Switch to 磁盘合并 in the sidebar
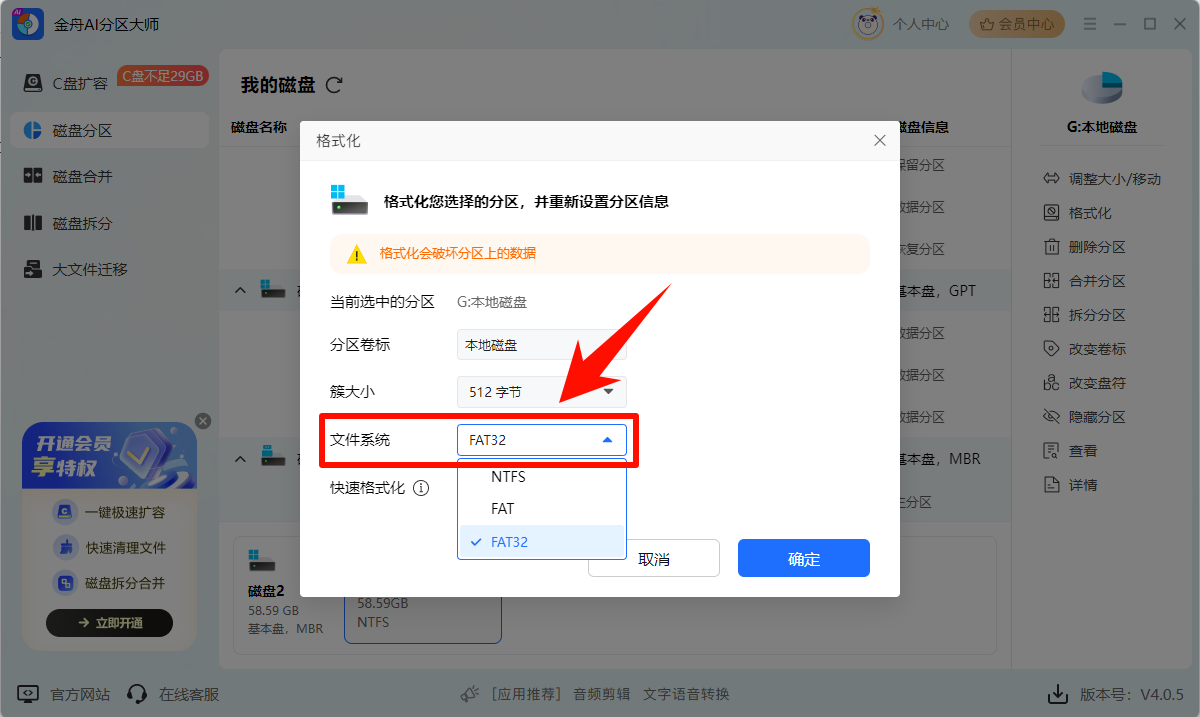The height and width of the screenshot is (717, 1200). tap(82, 177)
